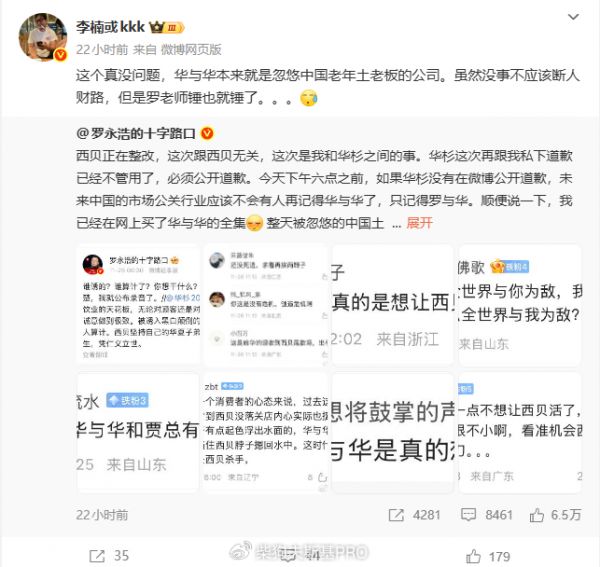Open the post options chevron menu
Viewport: 600px width, 567px height.
tap(573, 17)
